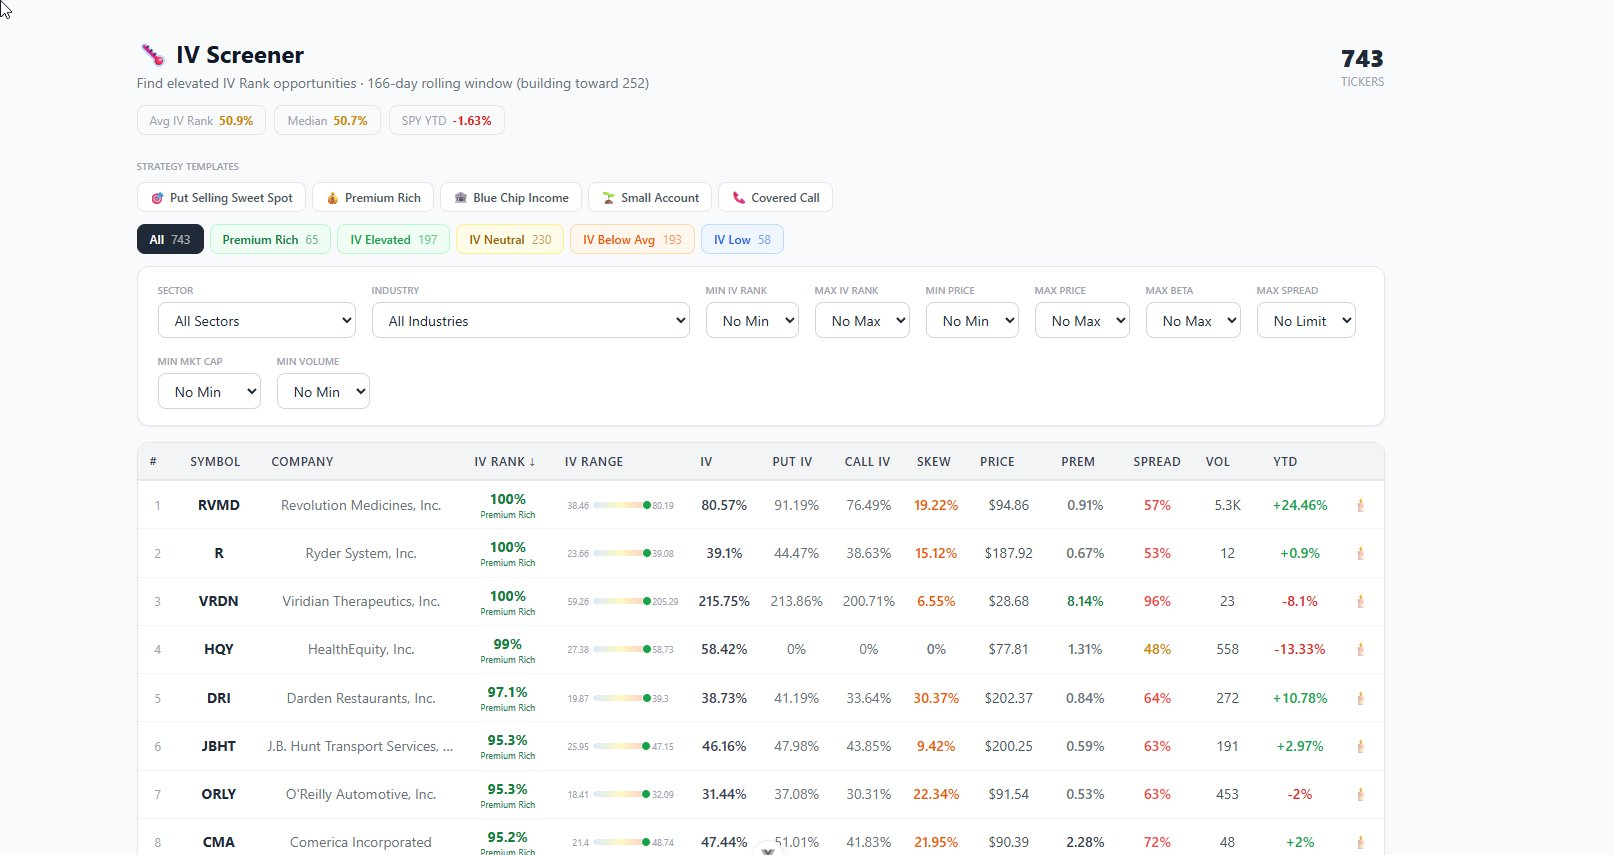Apply the Put Selling Sweet Spot template
Image resolution: width=1614 pixels, height=855 pixels.
[x=221, y=197]
